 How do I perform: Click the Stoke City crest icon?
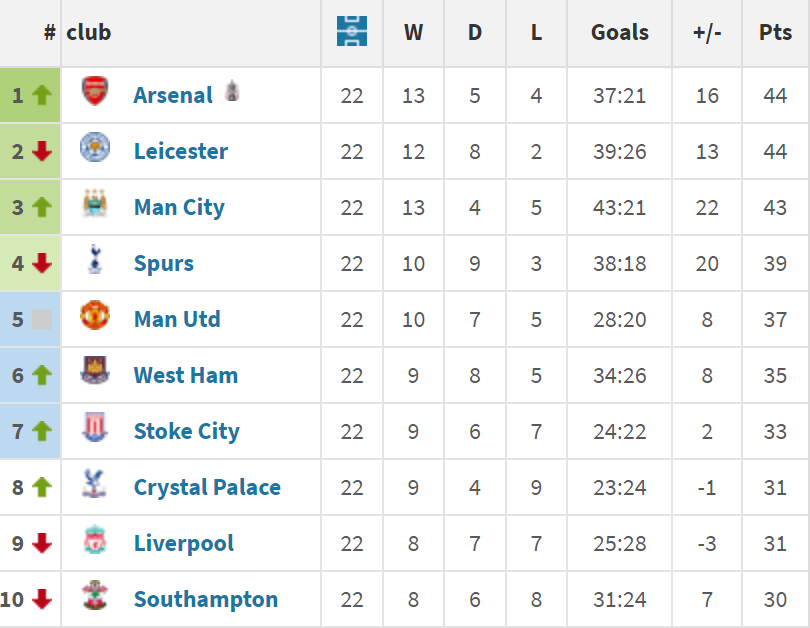pyautogui.click(x=94, y=428)
